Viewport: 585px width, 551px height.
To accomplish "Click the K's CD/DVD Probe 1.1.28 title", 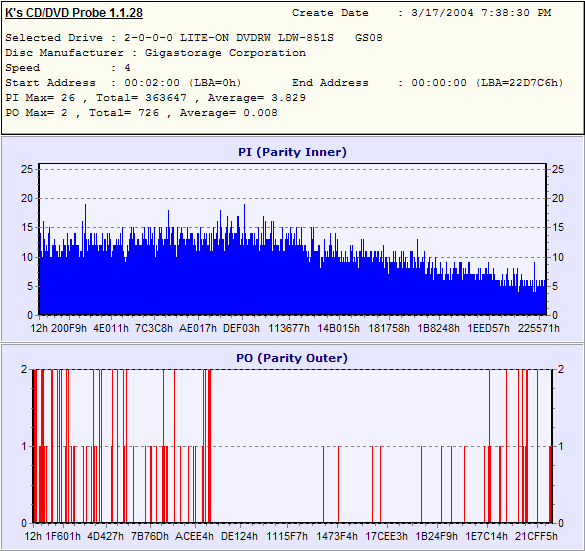I will (x=74, y=13).
